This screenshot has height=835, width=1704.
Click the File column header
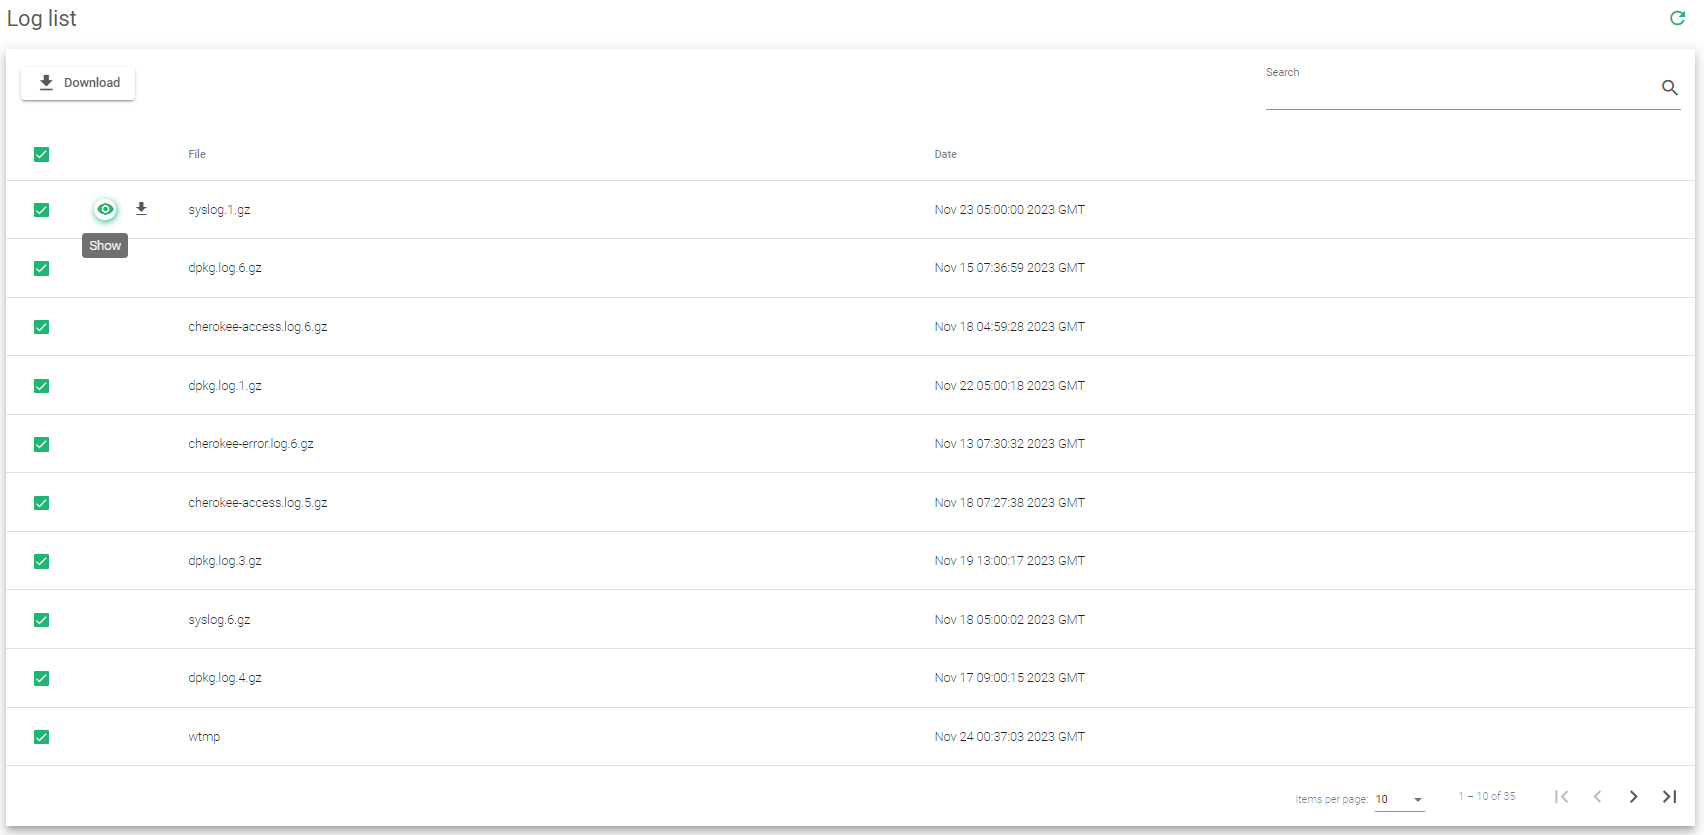(197, 154)
